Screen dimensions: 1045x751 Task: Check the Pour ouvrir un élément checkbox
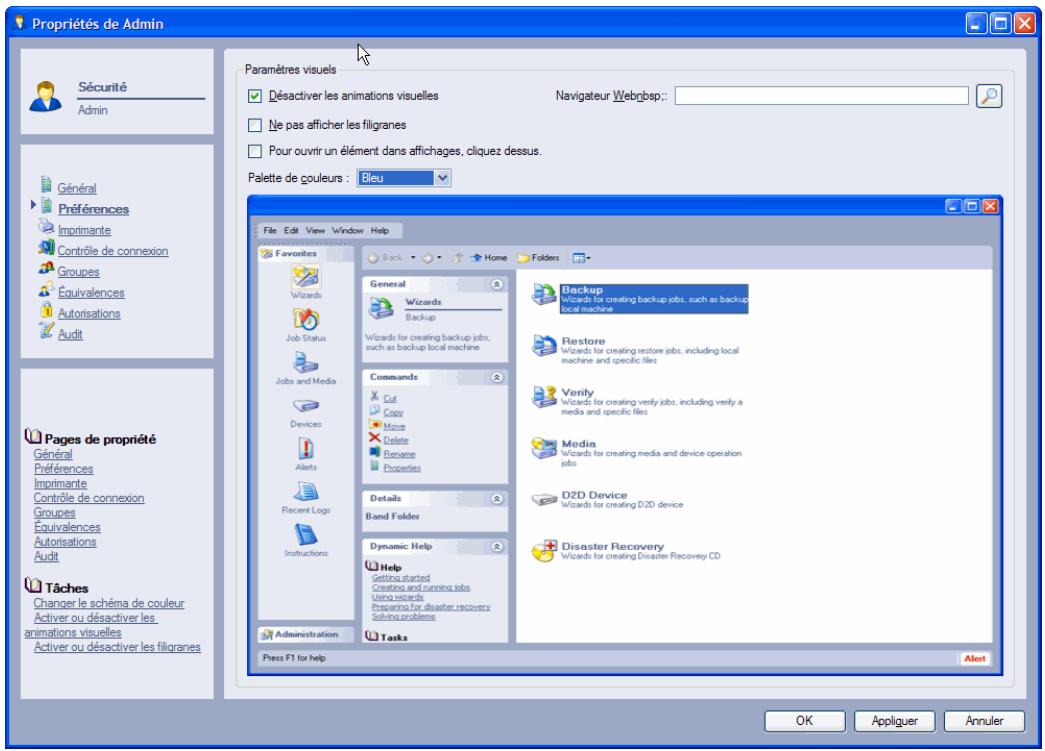[x=255, y=151]
